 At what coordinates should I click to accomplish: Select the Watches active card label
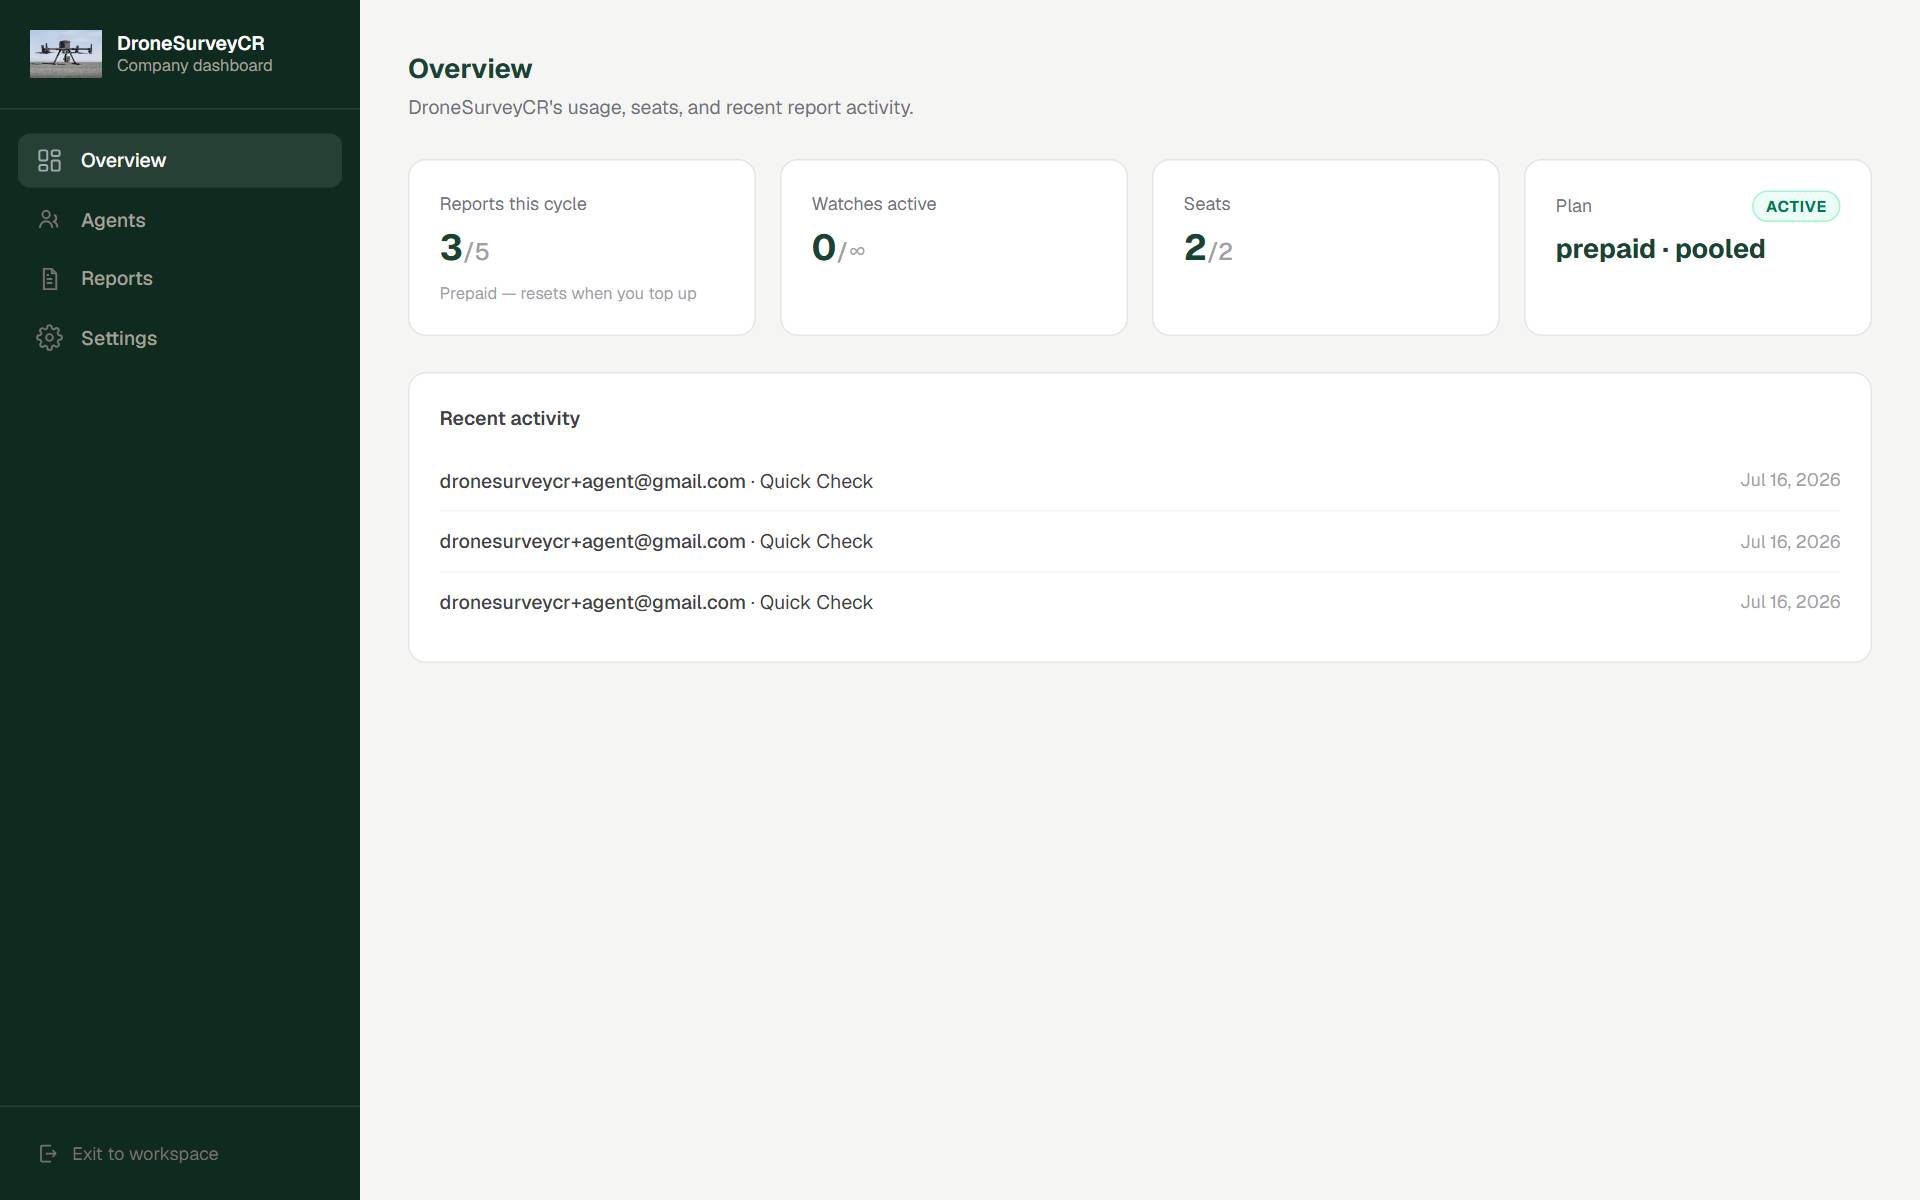874,204
